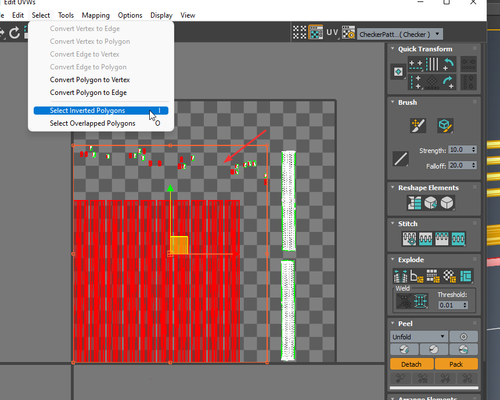Choose Select Inverted Polygons
The image size is (500, 400).
click(101, 111)
